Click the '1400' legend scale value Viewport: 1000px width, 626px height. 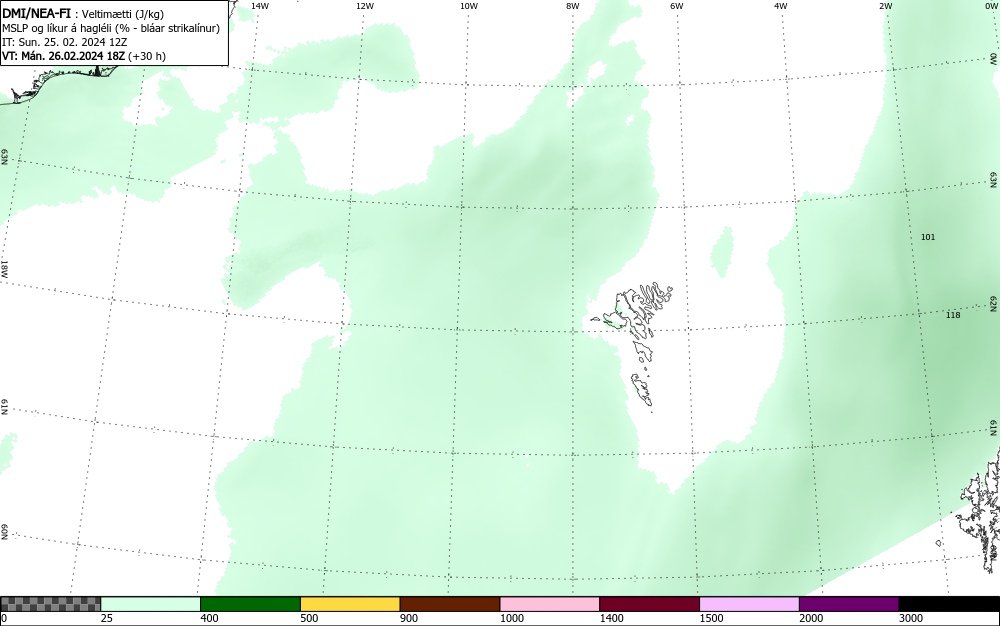(612, 618)
